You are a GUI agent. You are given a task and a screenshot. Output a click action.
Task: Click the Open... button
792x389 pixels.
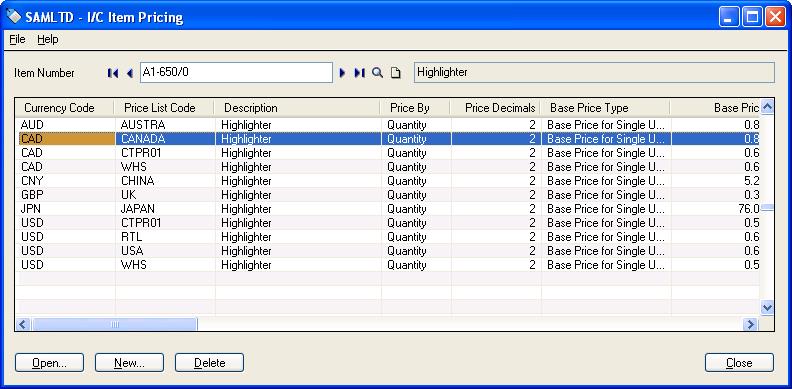click(x=50, y=363)
